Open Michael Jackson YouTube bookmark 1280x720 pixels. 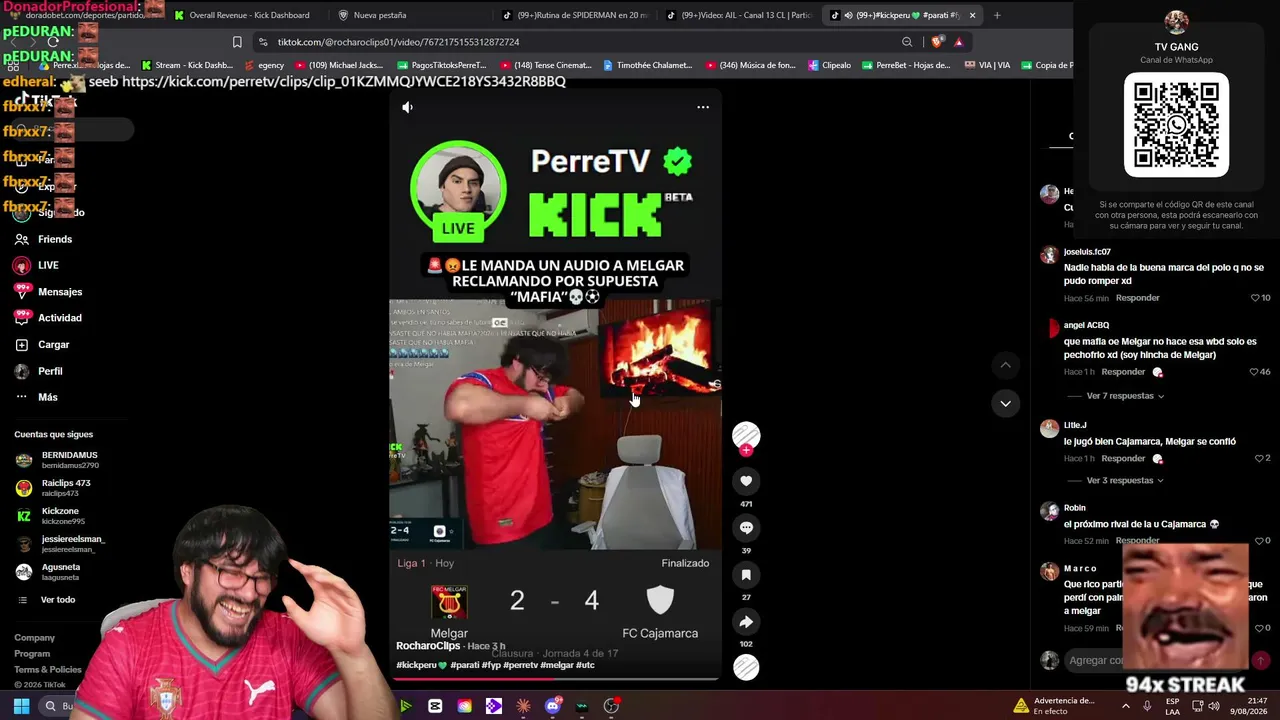coord(338,65)
